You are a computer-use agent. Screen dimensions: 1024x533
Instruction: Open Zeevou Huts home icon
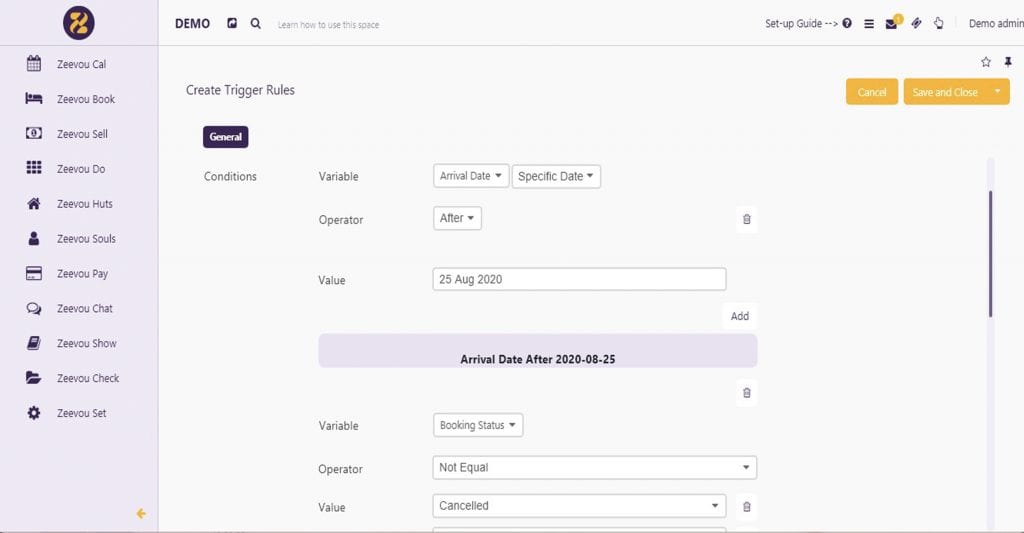point(34,203)
